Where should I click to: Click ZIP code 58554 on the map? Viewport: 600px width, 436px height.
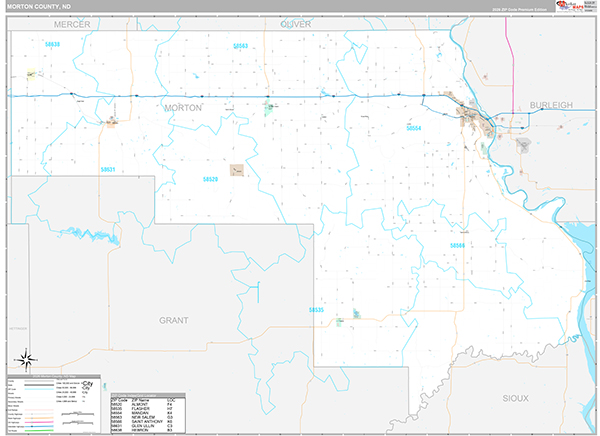[x=414, y=129]
